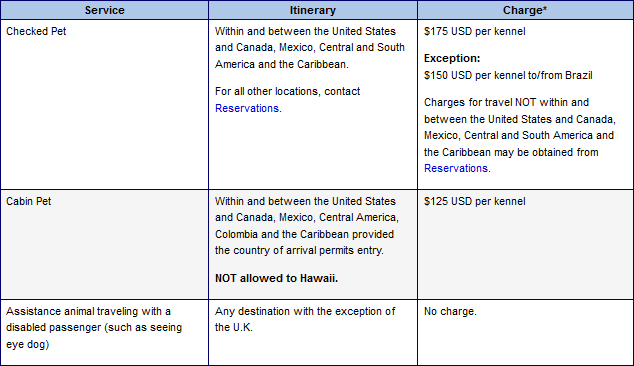The height and width of the screenshot is (366, 634).
Task: Click the $175 USD per kennel text
Action: (475, 32)
